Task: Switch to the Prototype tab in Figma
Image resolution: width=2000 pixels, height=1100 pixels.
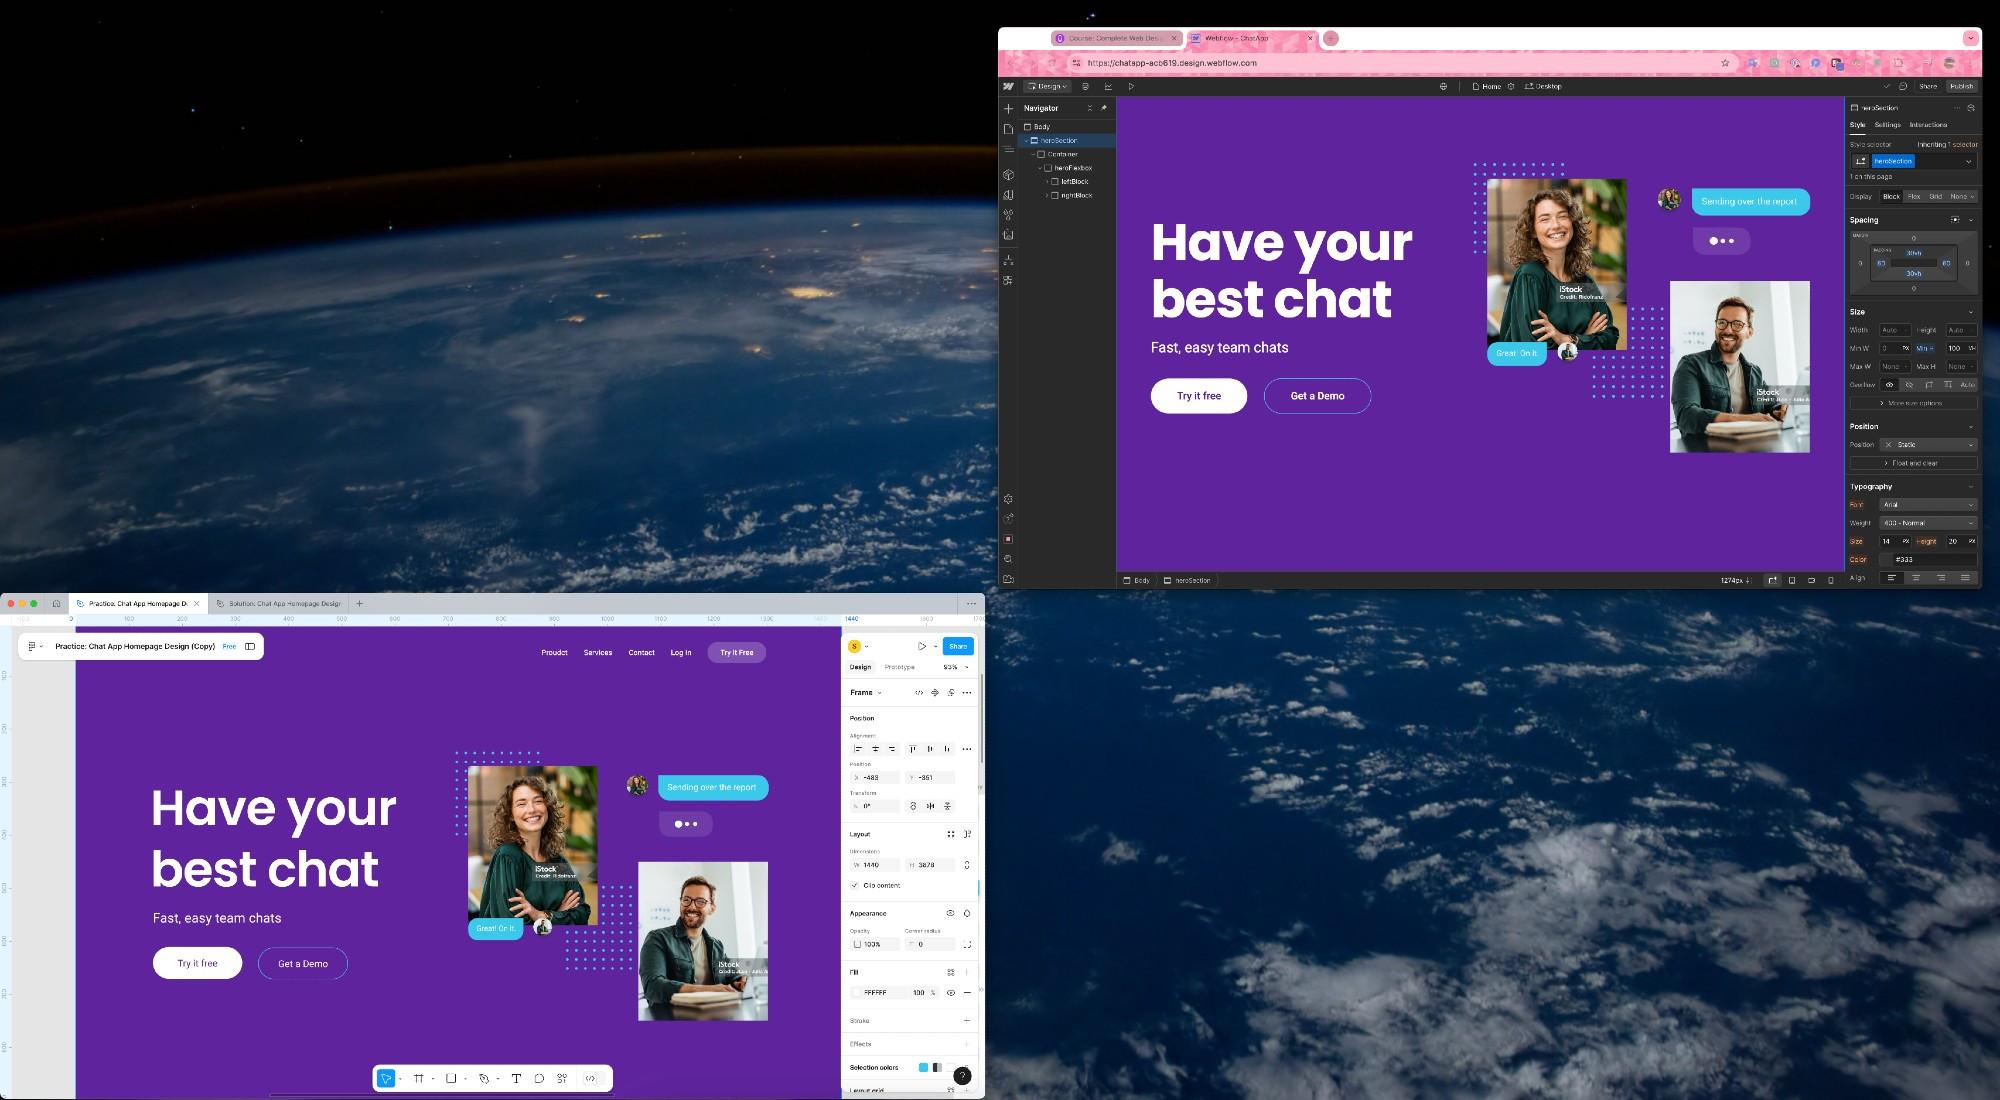Action: coord(899,667)
